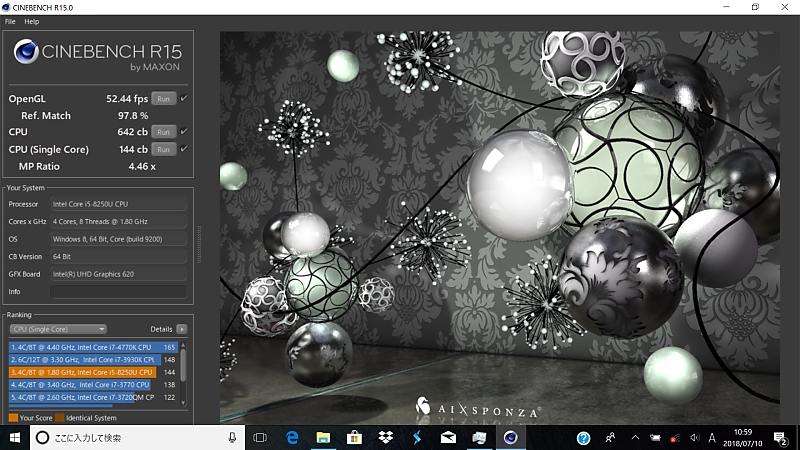Viewport: 800px width, 450px height.
Task: Click the ranking list vertical scrollbar thumb
Action: pos(183,365)
